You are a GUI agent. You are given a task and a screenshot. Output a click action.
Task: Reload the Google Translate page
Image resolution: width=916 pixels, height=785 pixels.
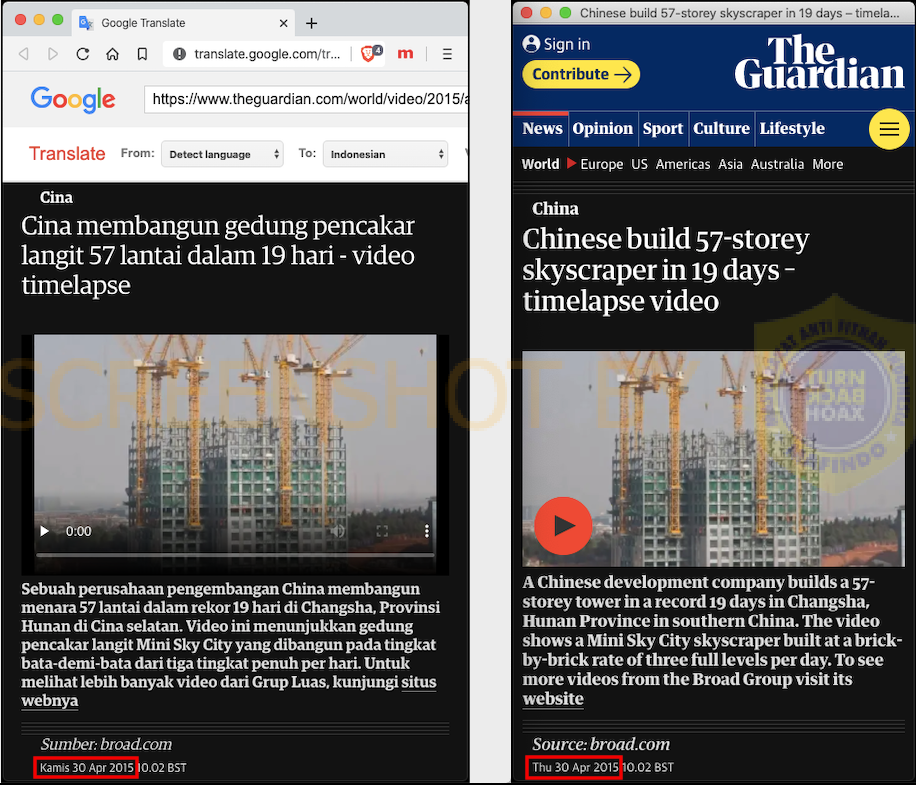click(x=83, y=54)
